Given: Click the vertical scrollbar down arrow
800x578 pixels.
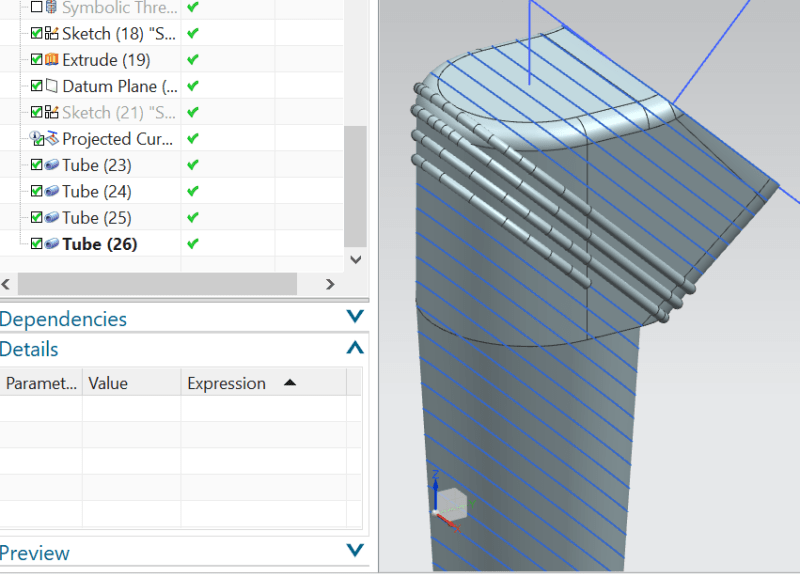Looking at the screenshot, I should click(x=356, y=259).
